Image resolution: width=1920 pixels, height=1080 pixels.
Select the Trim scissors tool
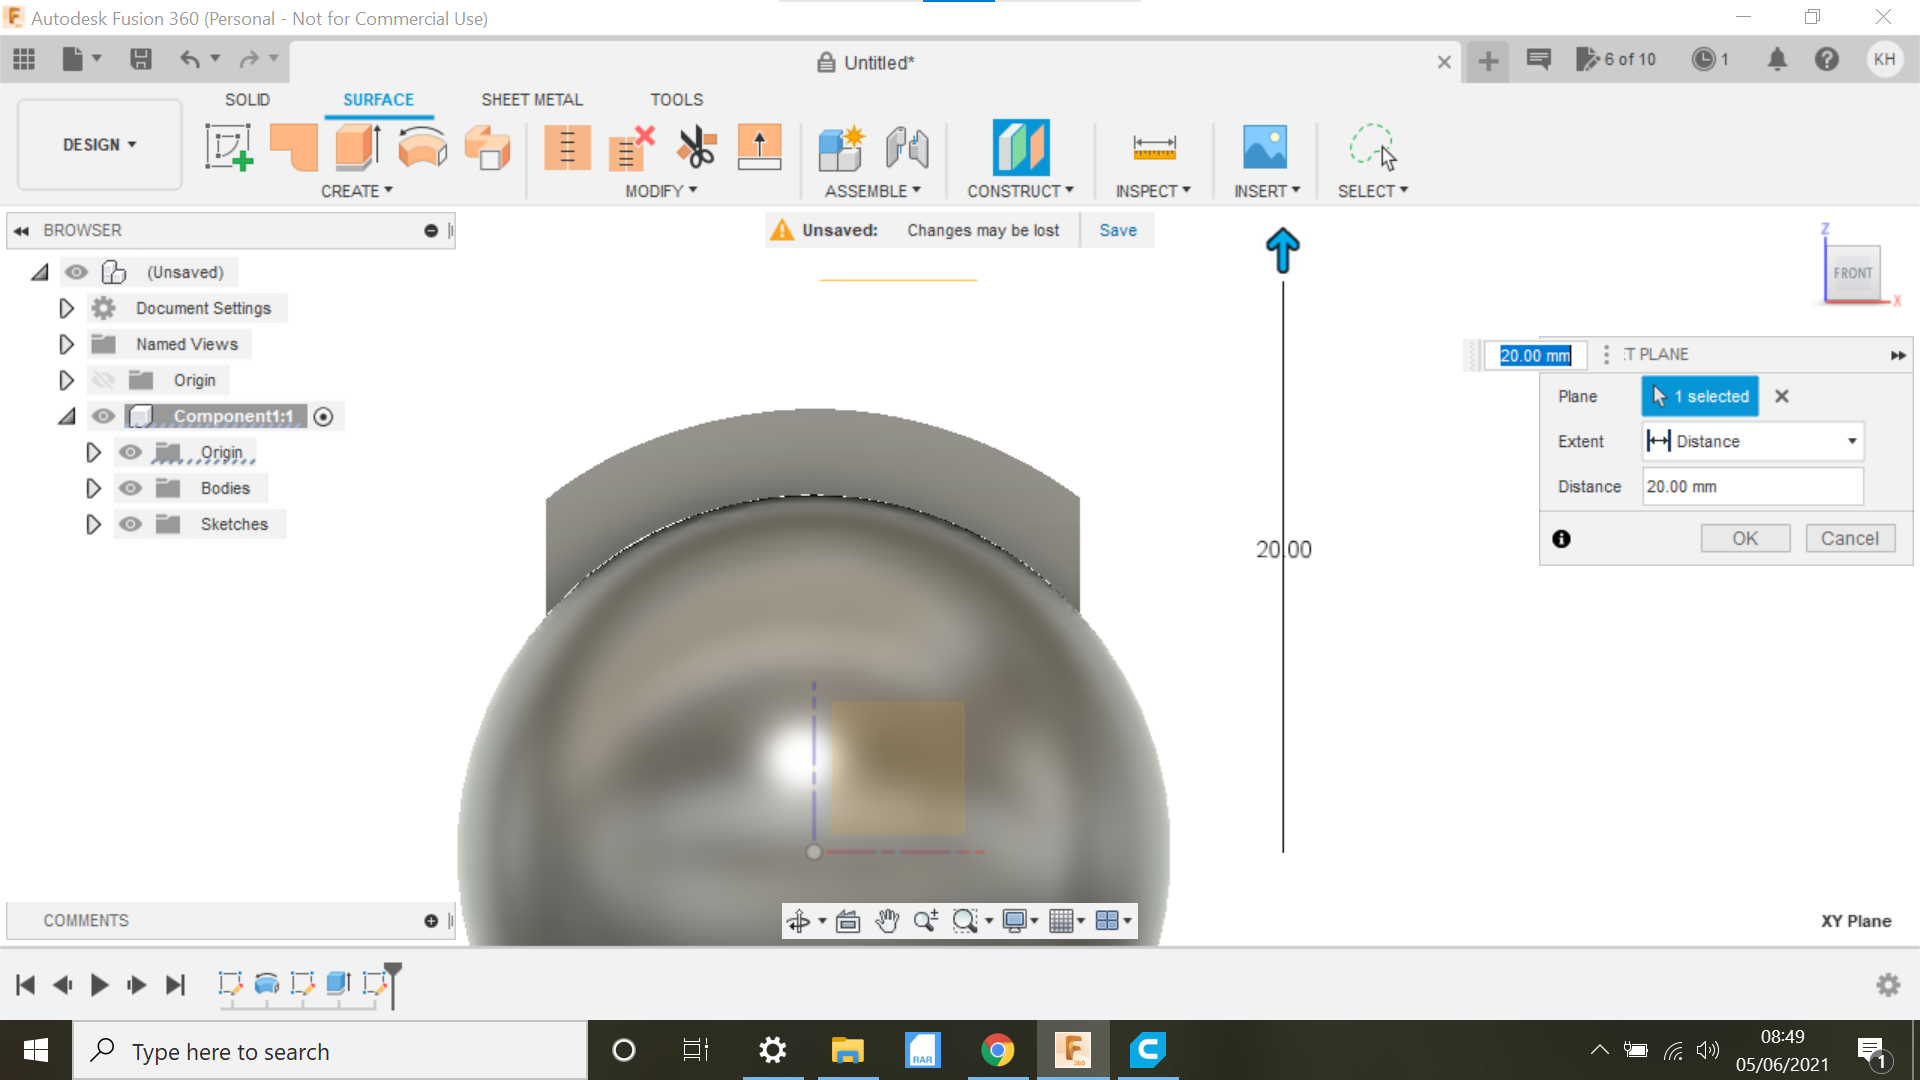696,147
